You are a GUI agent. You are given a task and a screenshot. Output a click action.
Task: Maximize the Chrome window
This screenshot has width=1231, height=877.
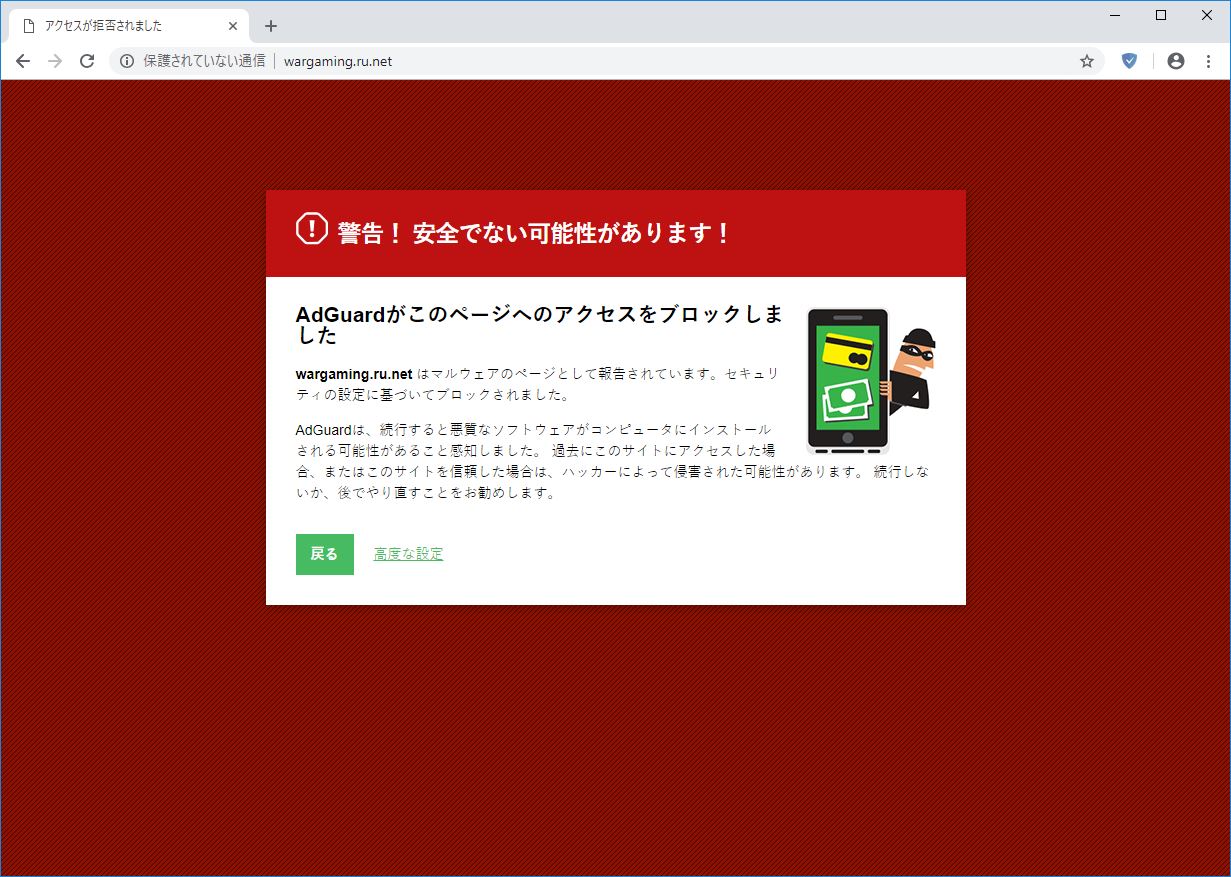[x=1161, y=15]
